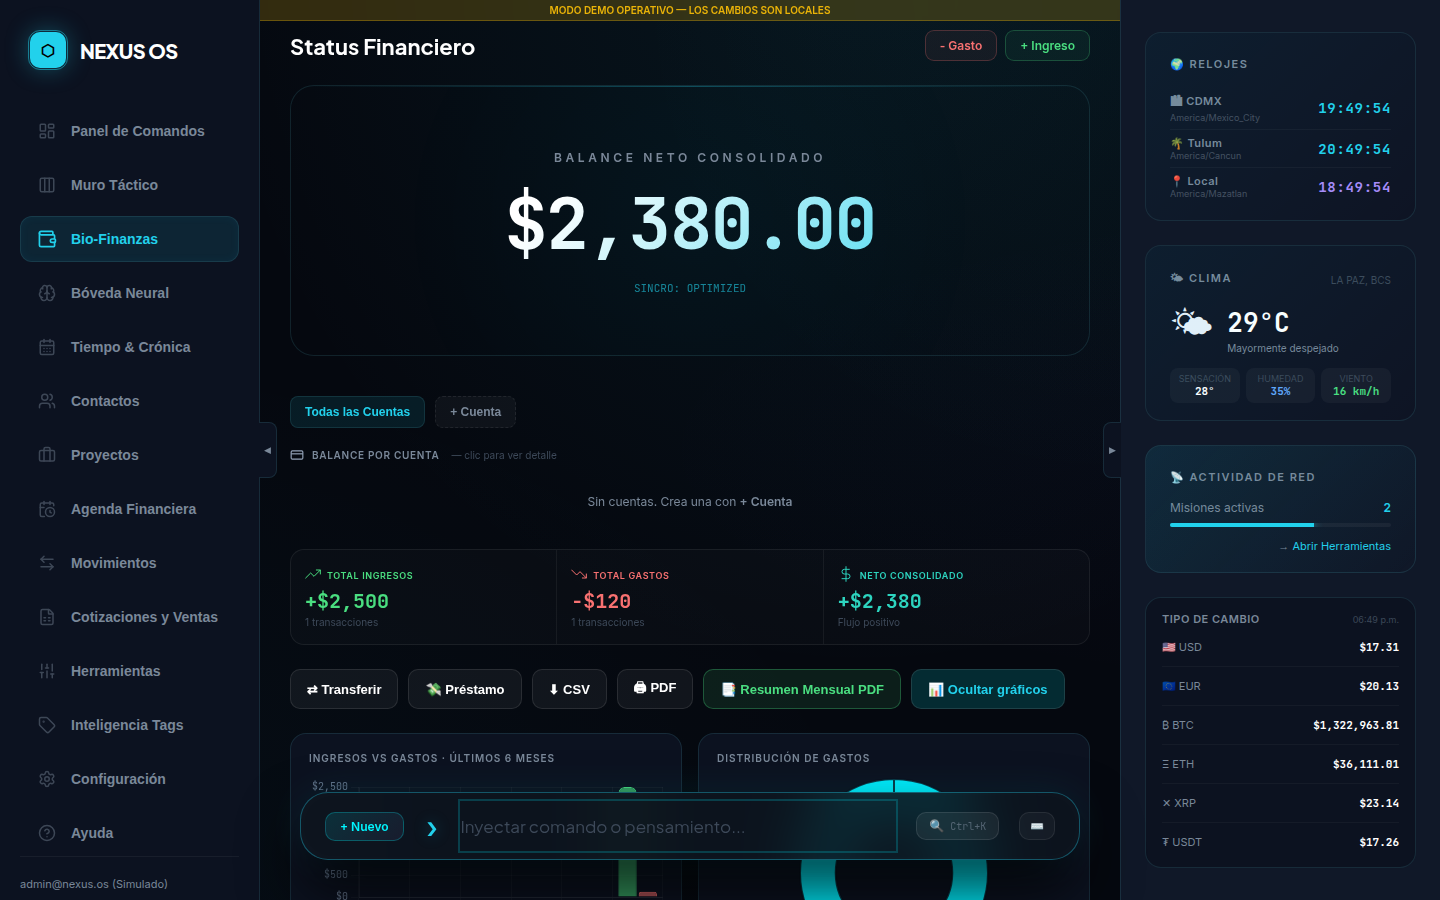This screenshot has height=900, width=1440.
Task: Add new income with Ingreso button
Action: click(x=1047, y=46)
